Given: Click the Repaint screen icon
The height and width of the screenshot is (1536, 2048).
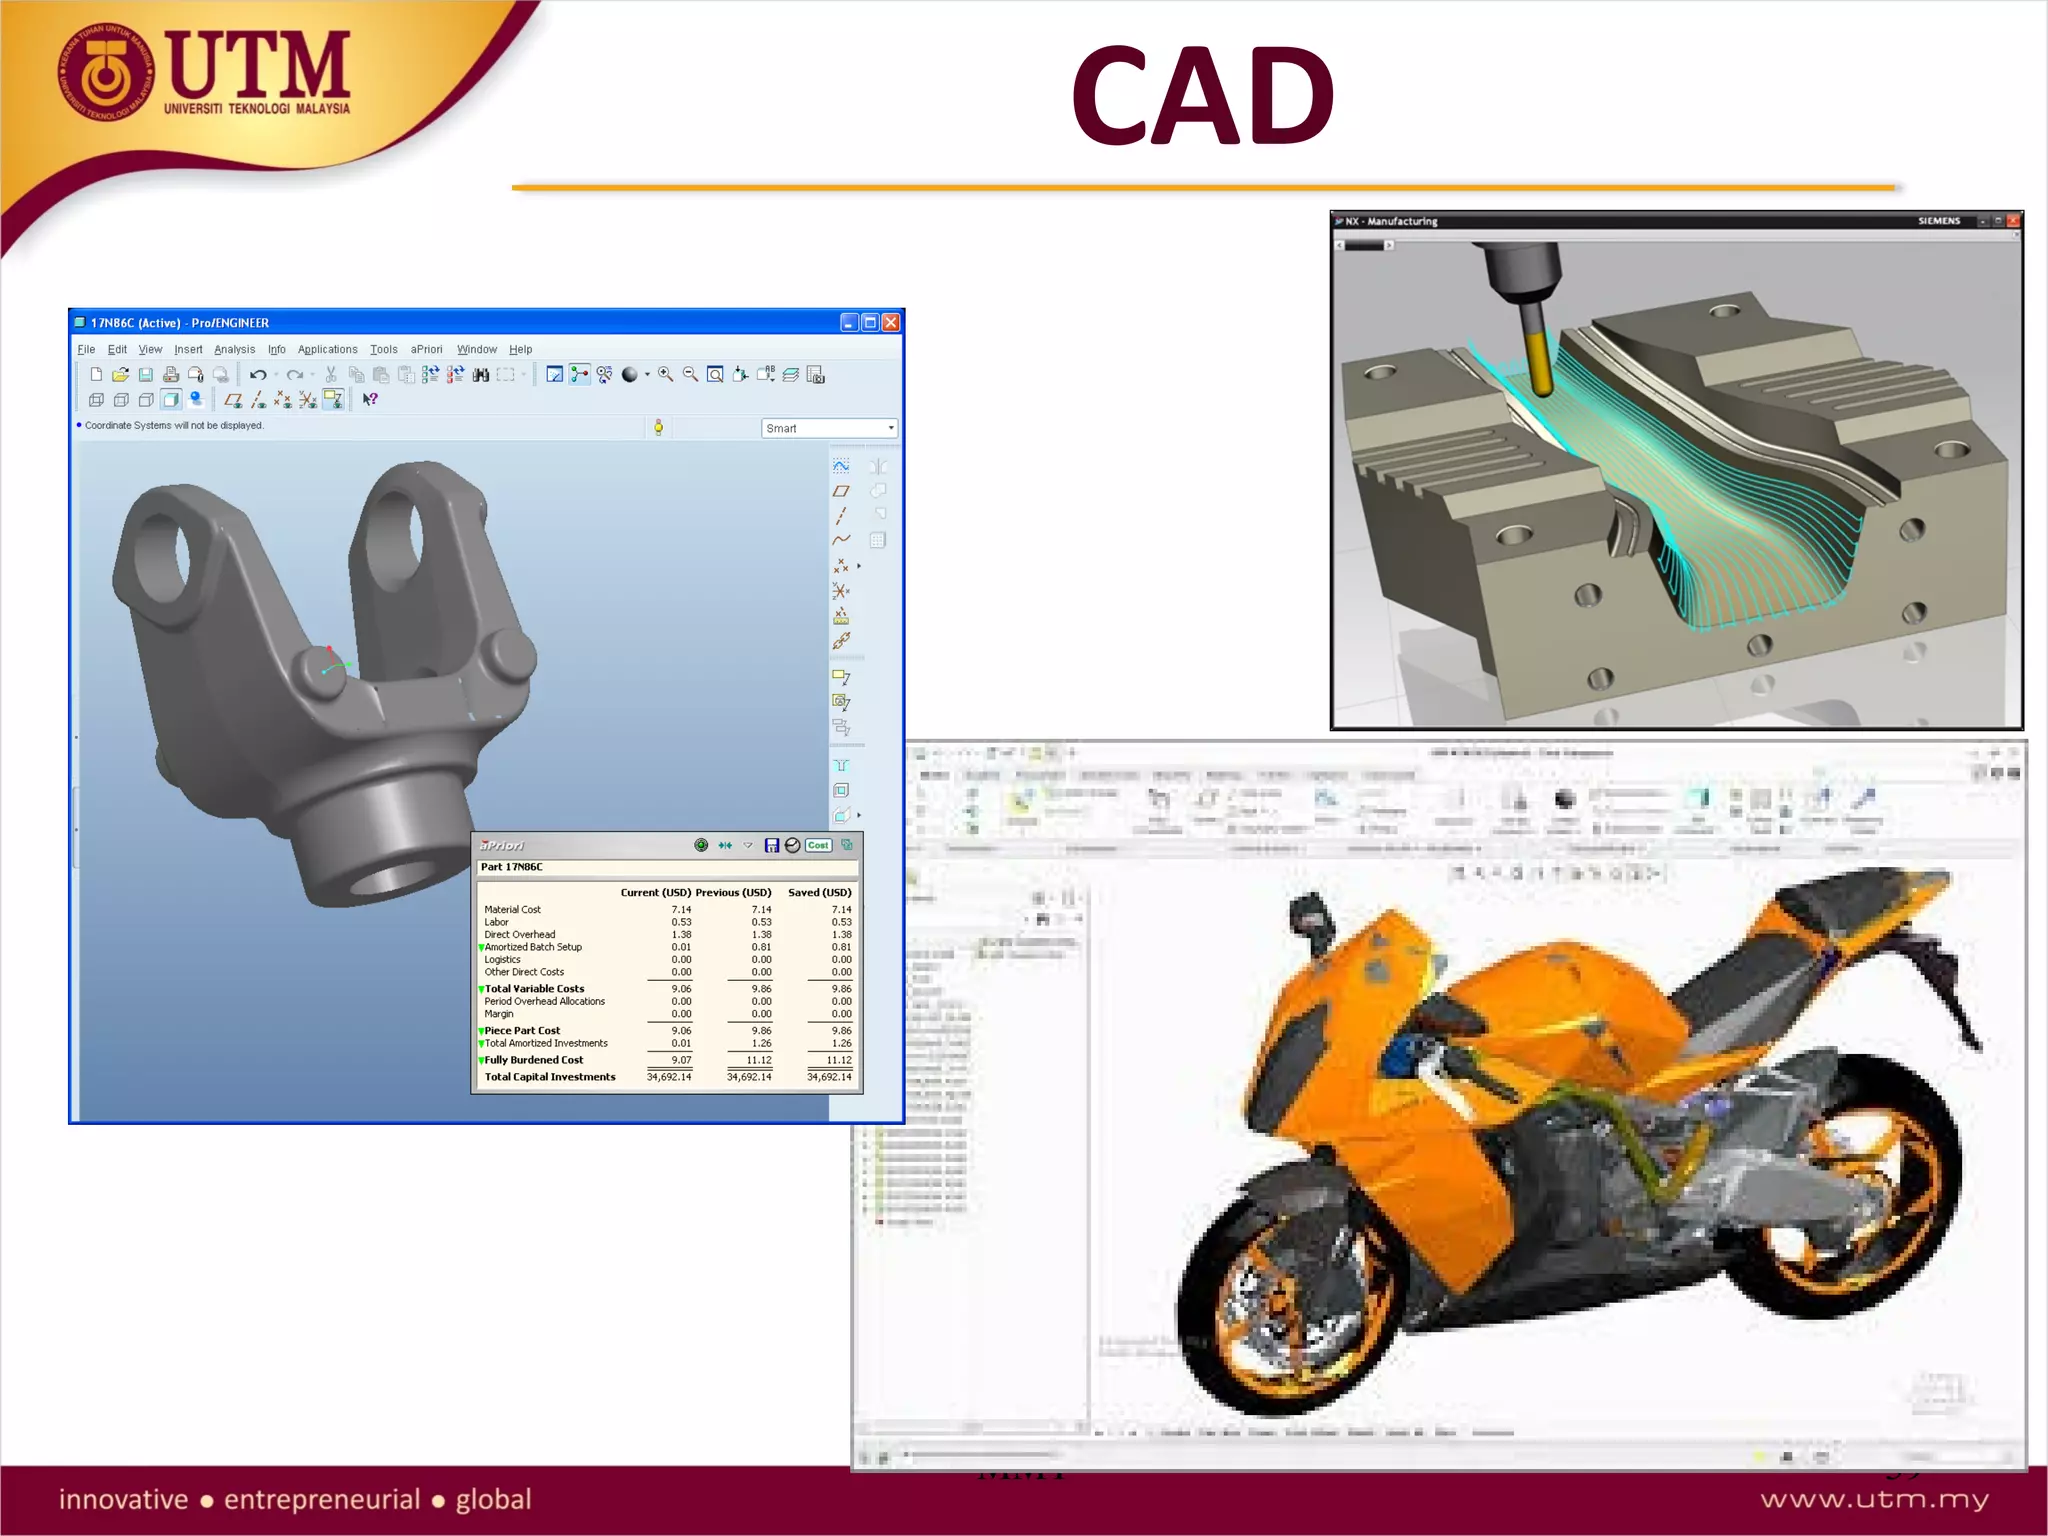Looking at the screenshot, I should click(x=555, y=375).
